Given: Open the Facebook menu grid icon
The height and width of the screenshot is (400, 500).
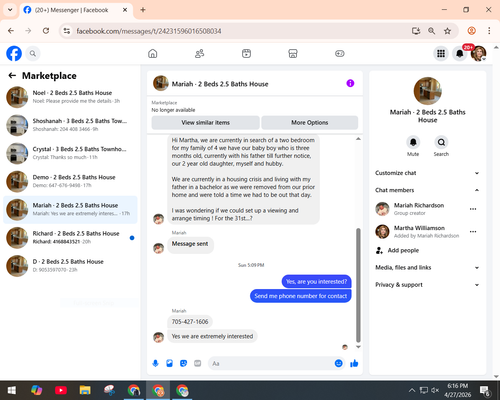Looking at the screenshot, I should click(441, 53).
